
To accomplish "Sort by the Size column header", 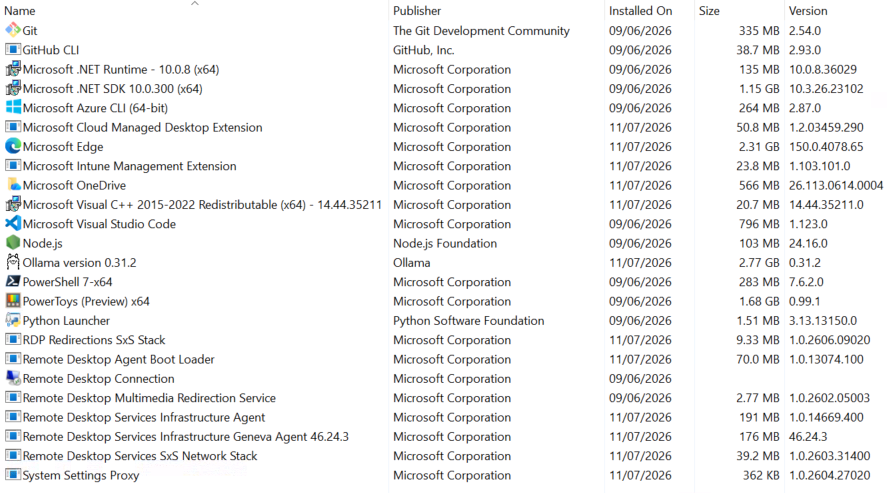I will 709,11.
